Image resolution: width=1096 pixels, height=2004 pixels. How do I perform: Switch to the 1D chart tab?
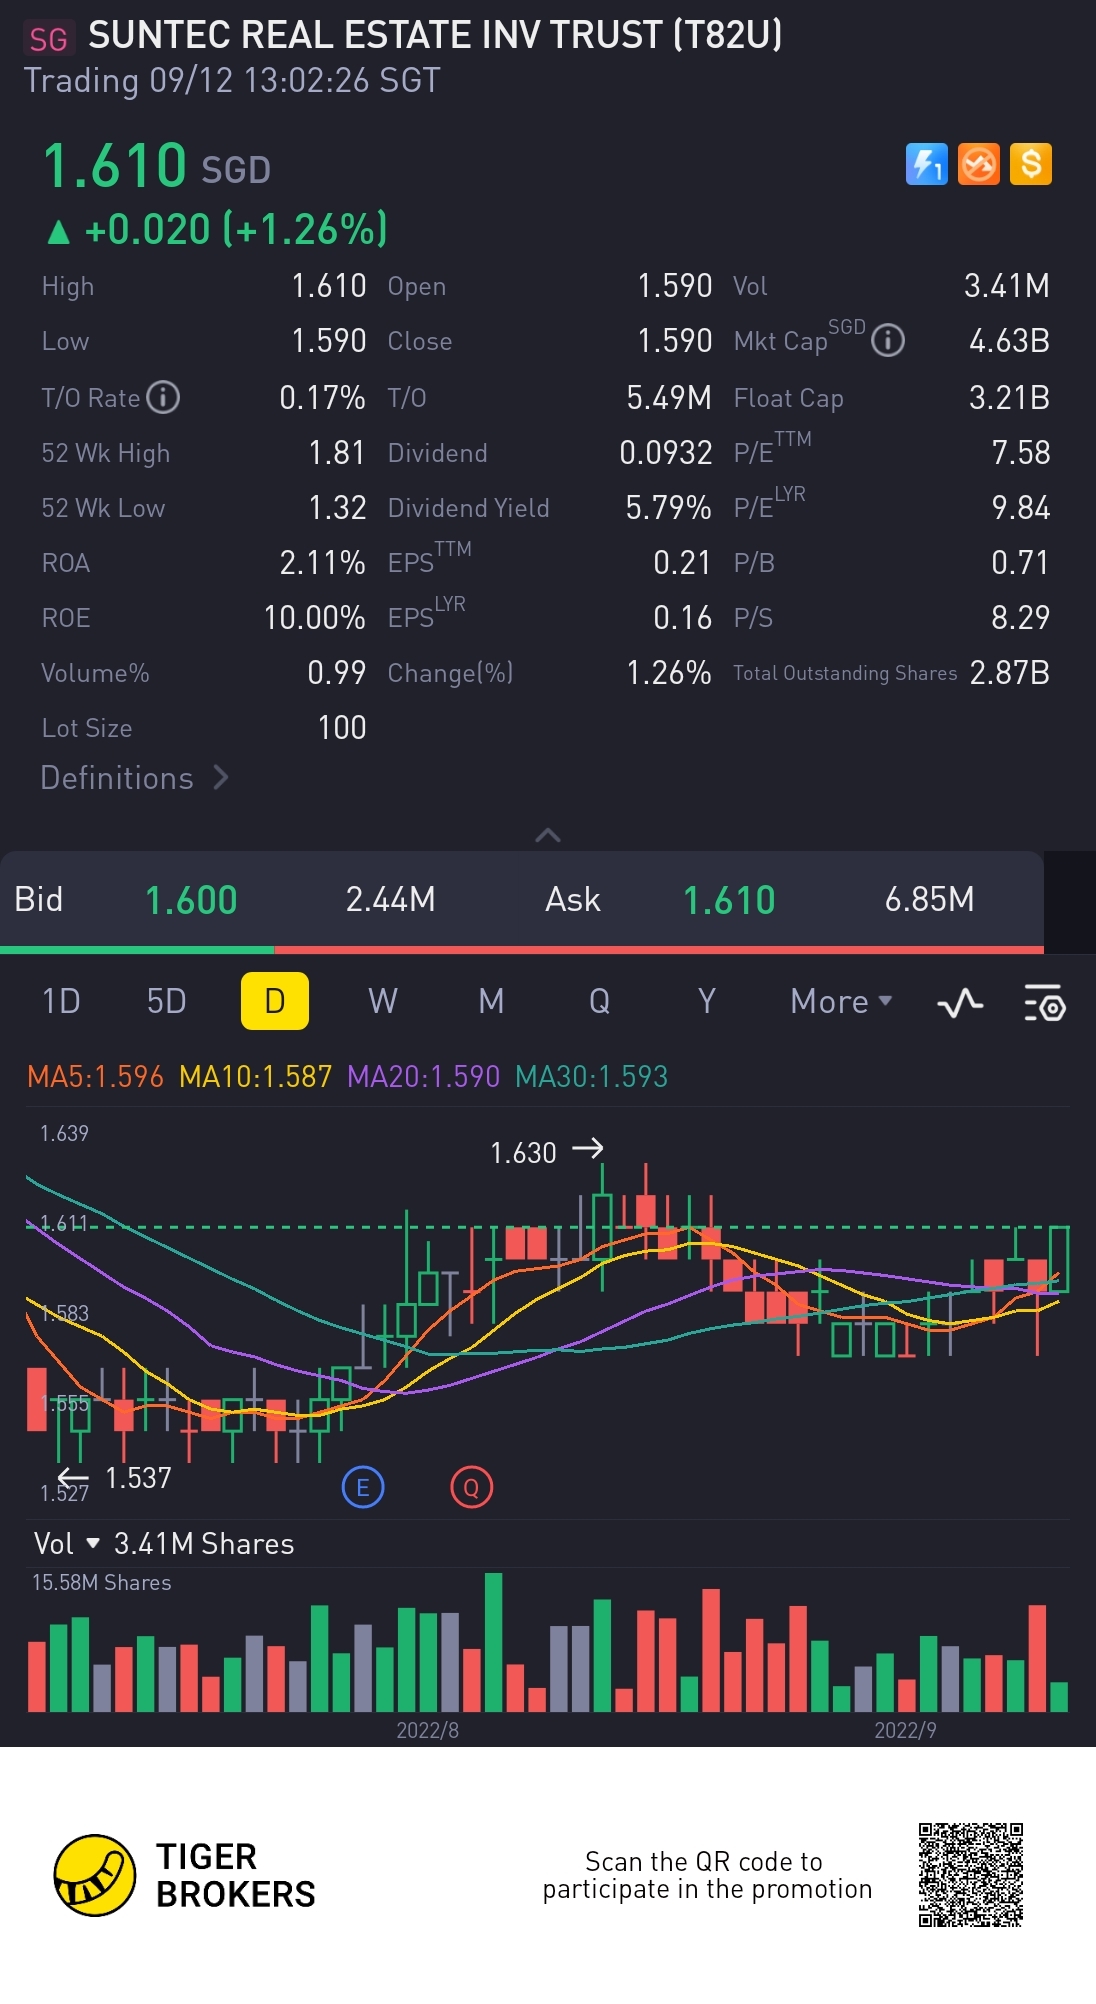pyautogui.click(x=61, y=1001)
